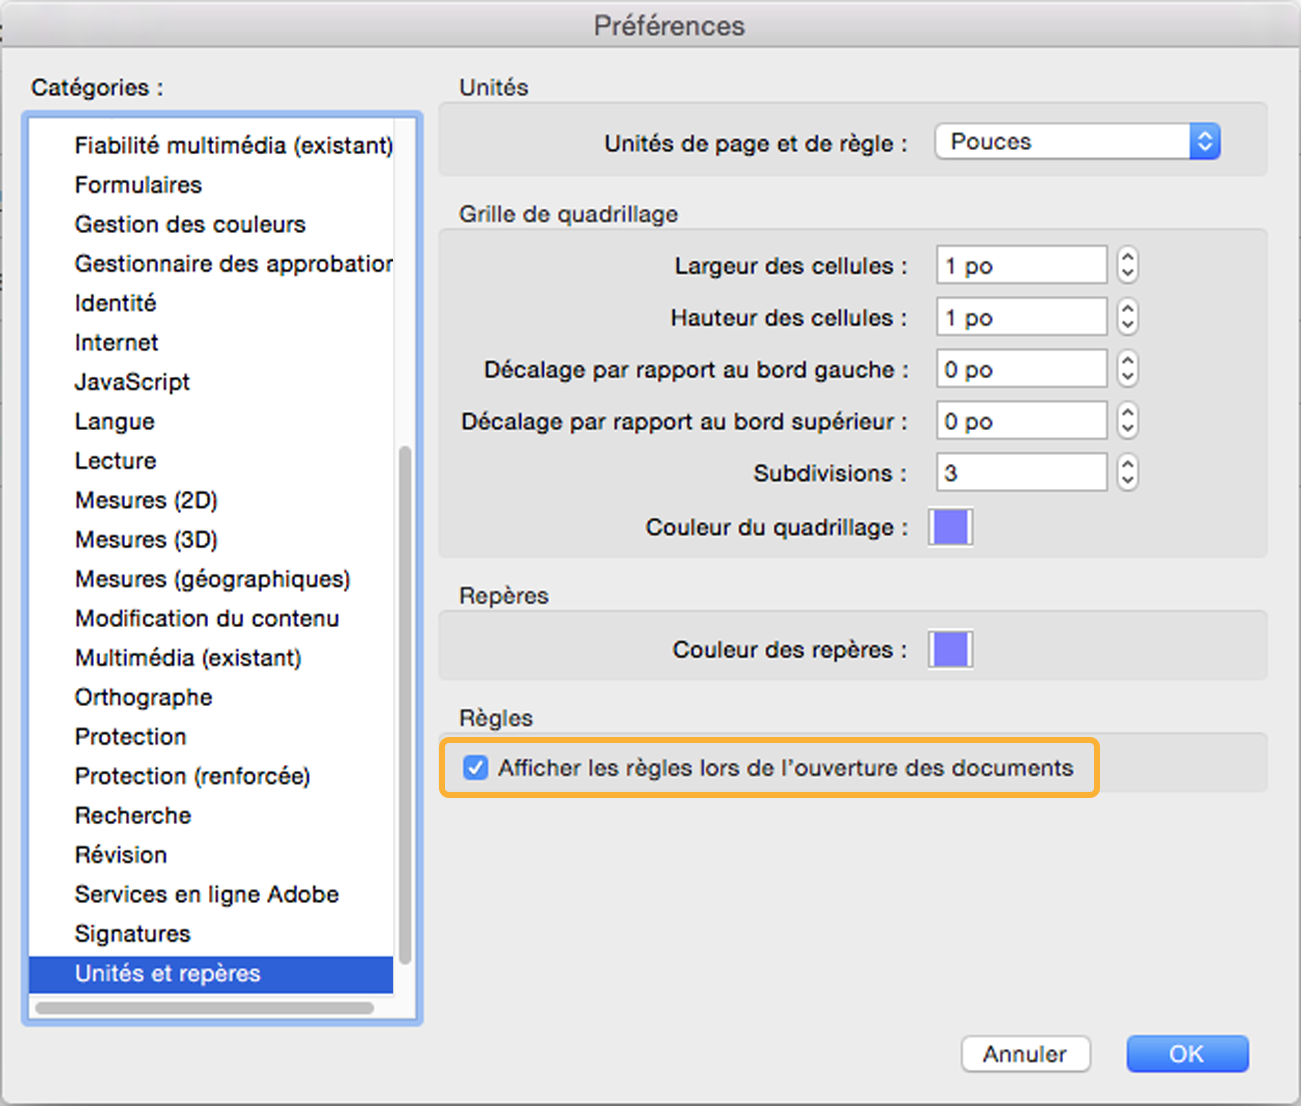Select the Langue category
The height and width of the screenshot is (1106, 1301).
pos(114,421)
